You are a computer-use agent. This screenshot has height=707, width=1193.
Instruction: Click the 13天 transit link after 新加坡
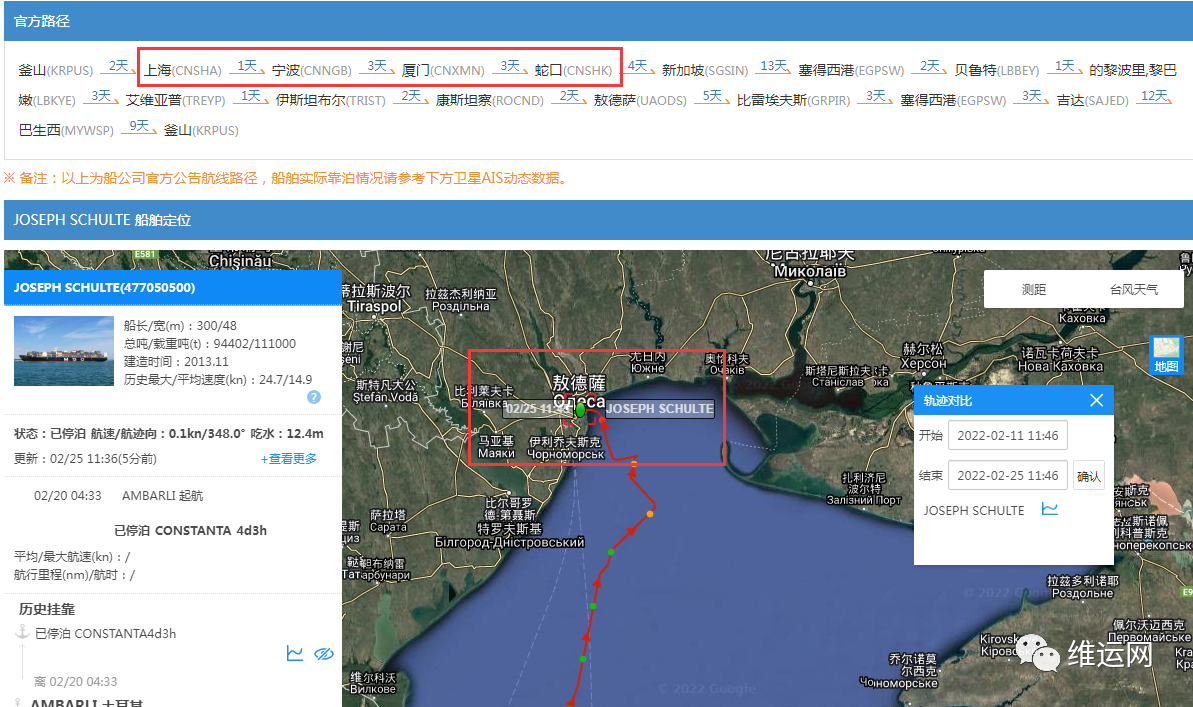(774, 67)
